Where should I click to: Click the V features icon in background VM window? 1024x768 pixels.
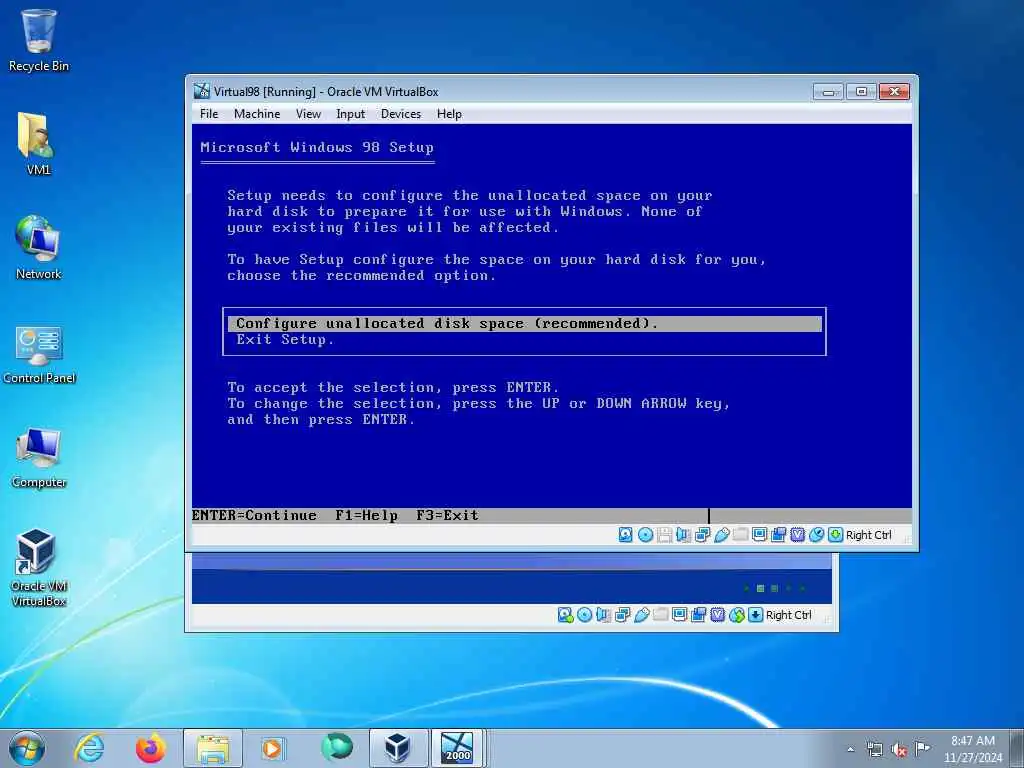(718, 615)
